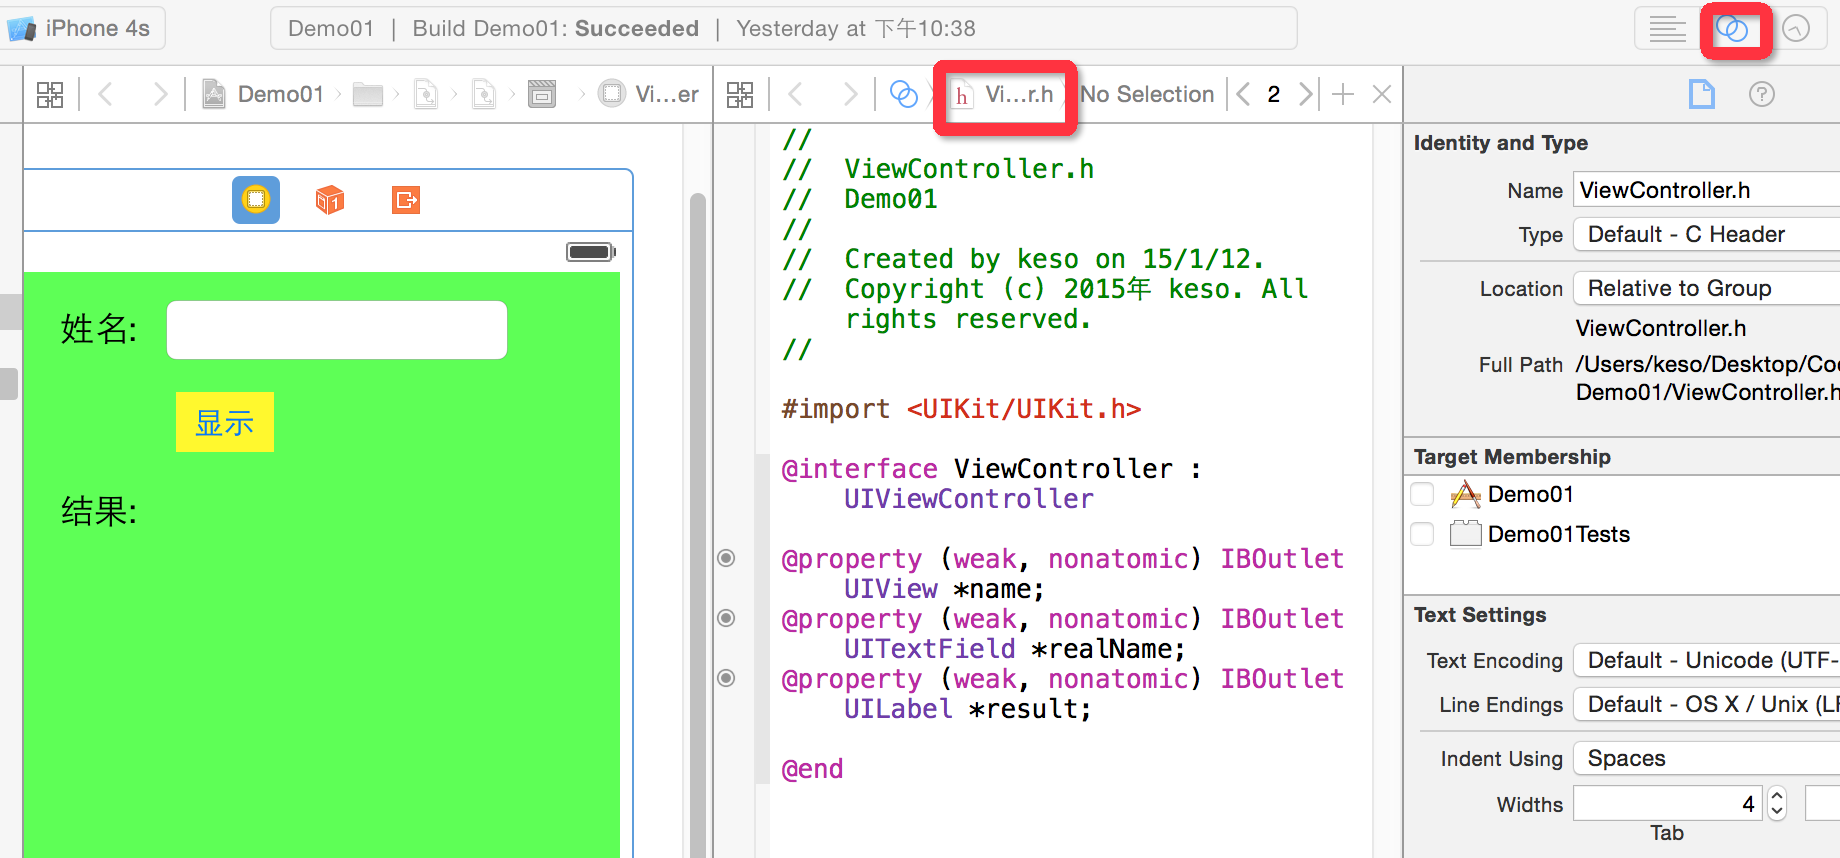Enable Demo01 target membership
This screenshot has width=1840, height=858.
click(1422, 494)
